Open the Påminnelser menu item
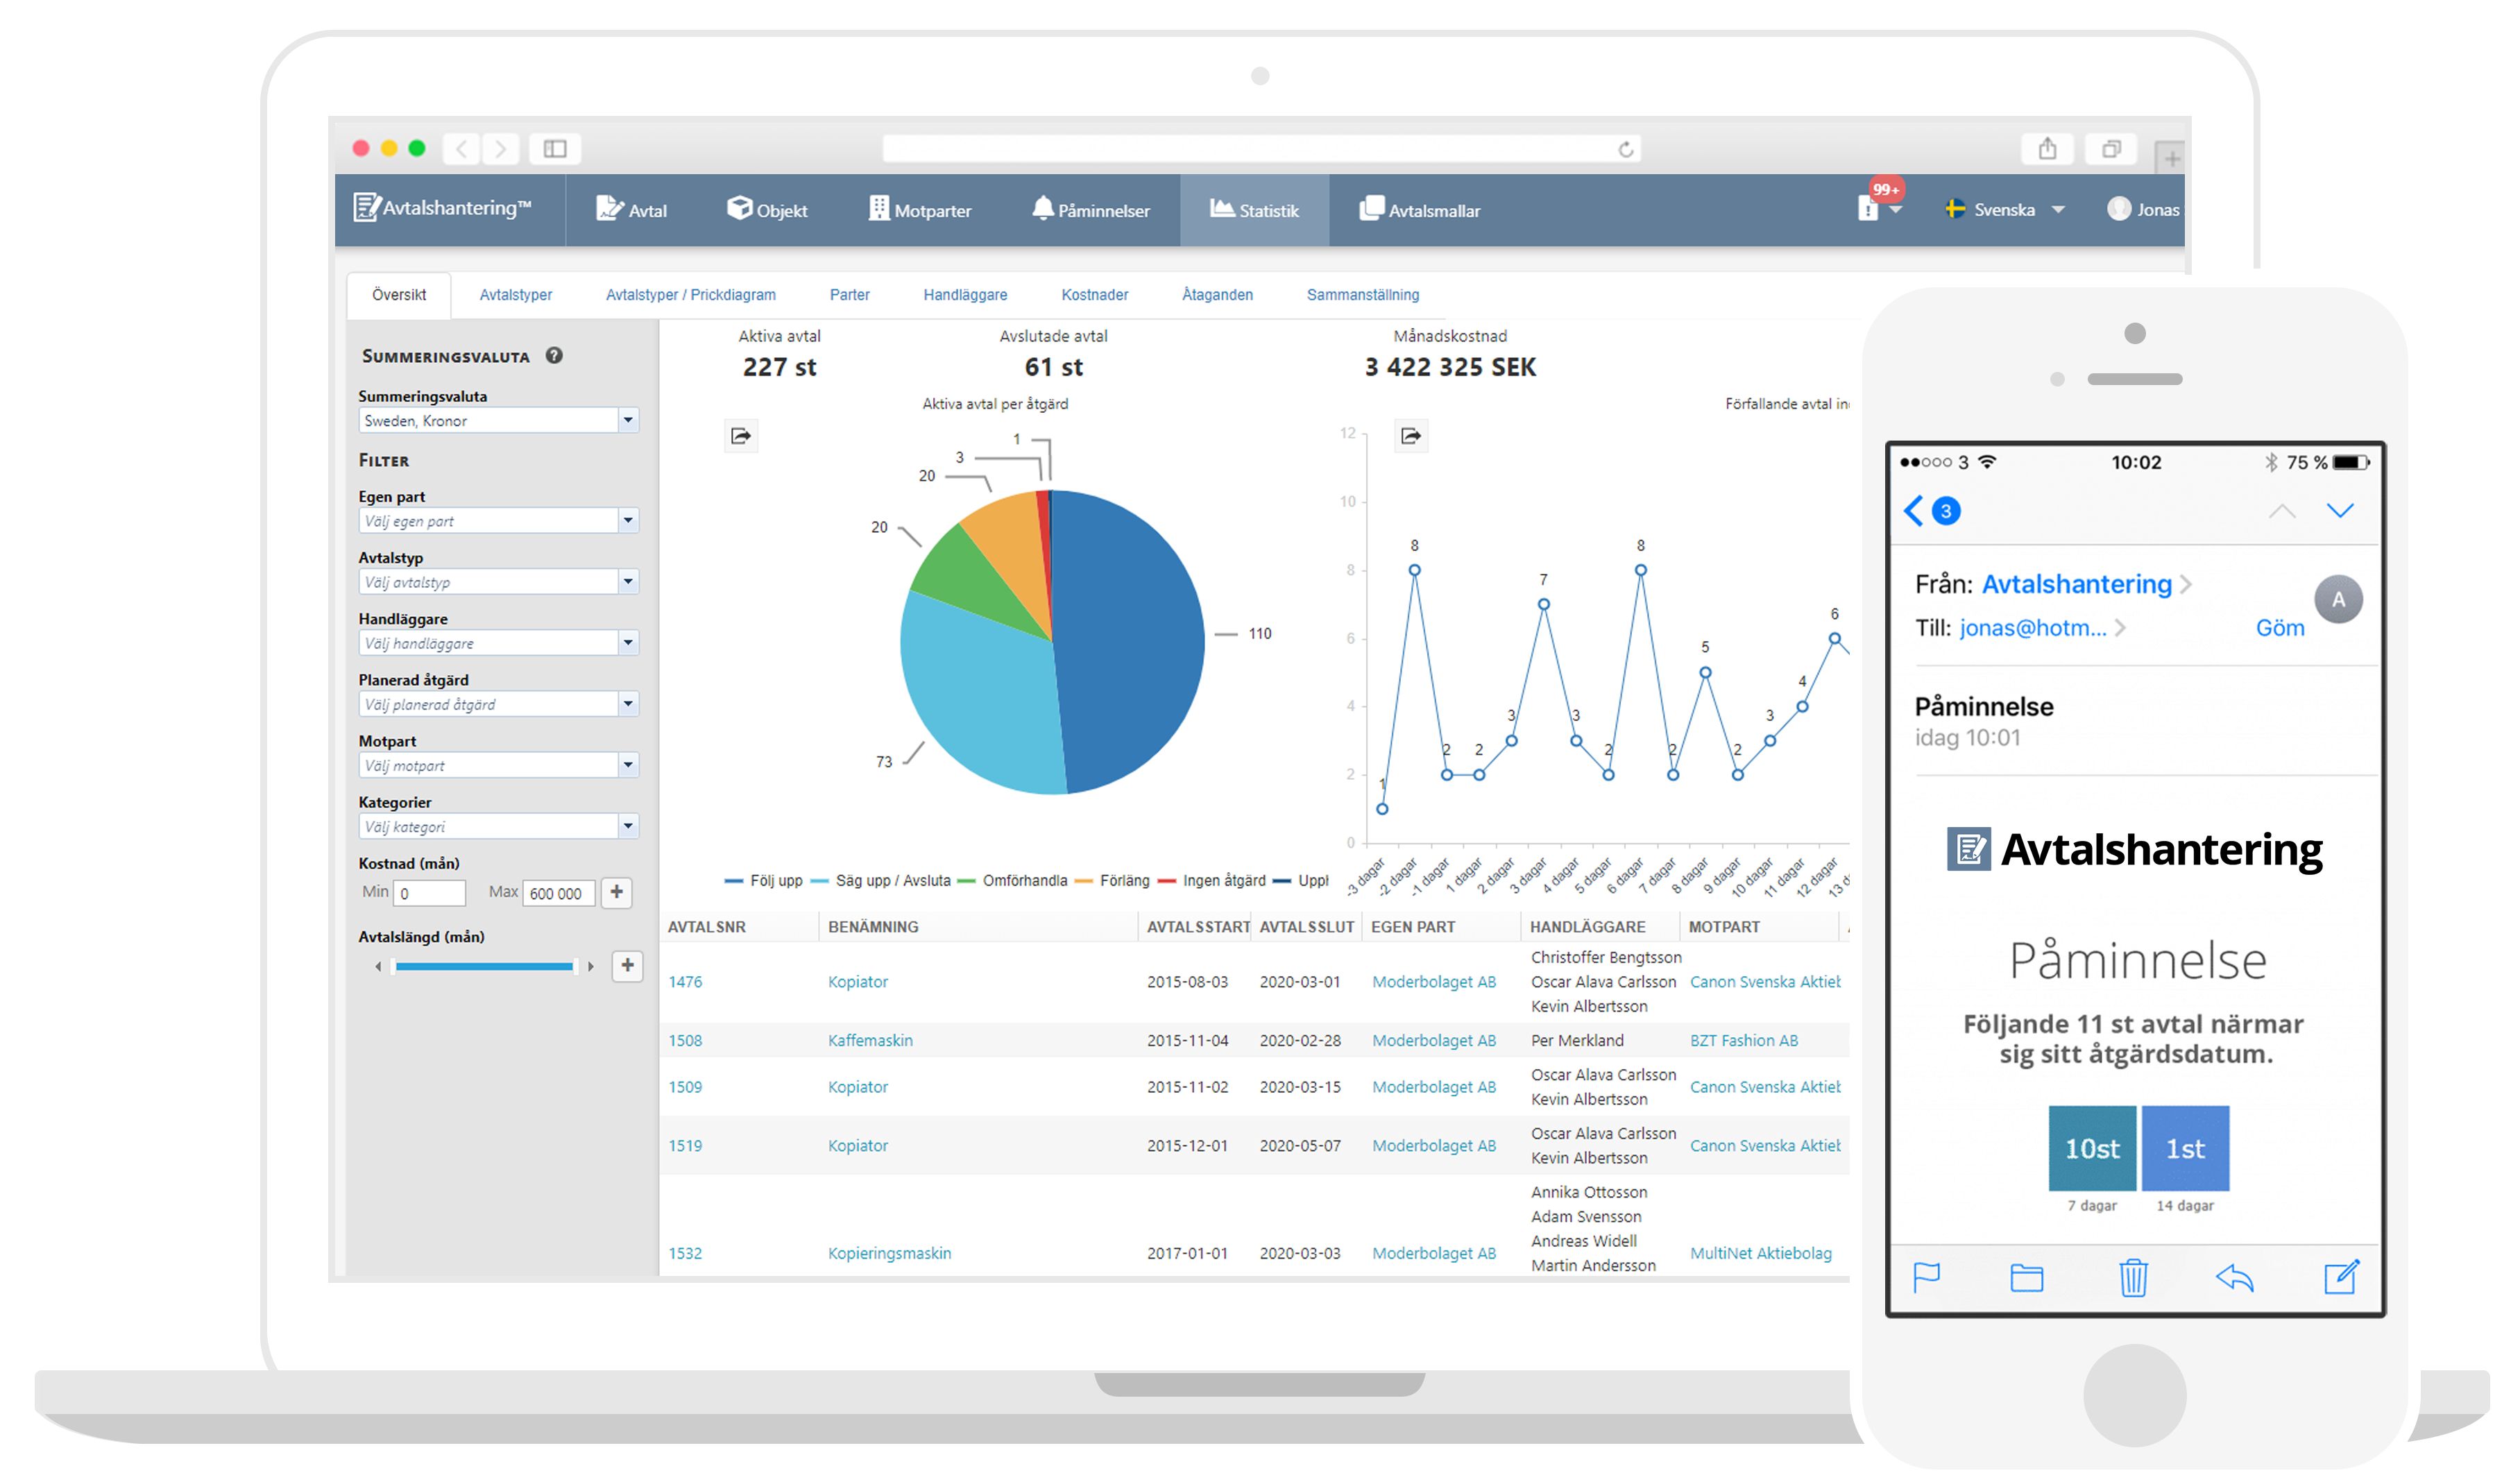 pyautogui.click(x=1091, y=211)
